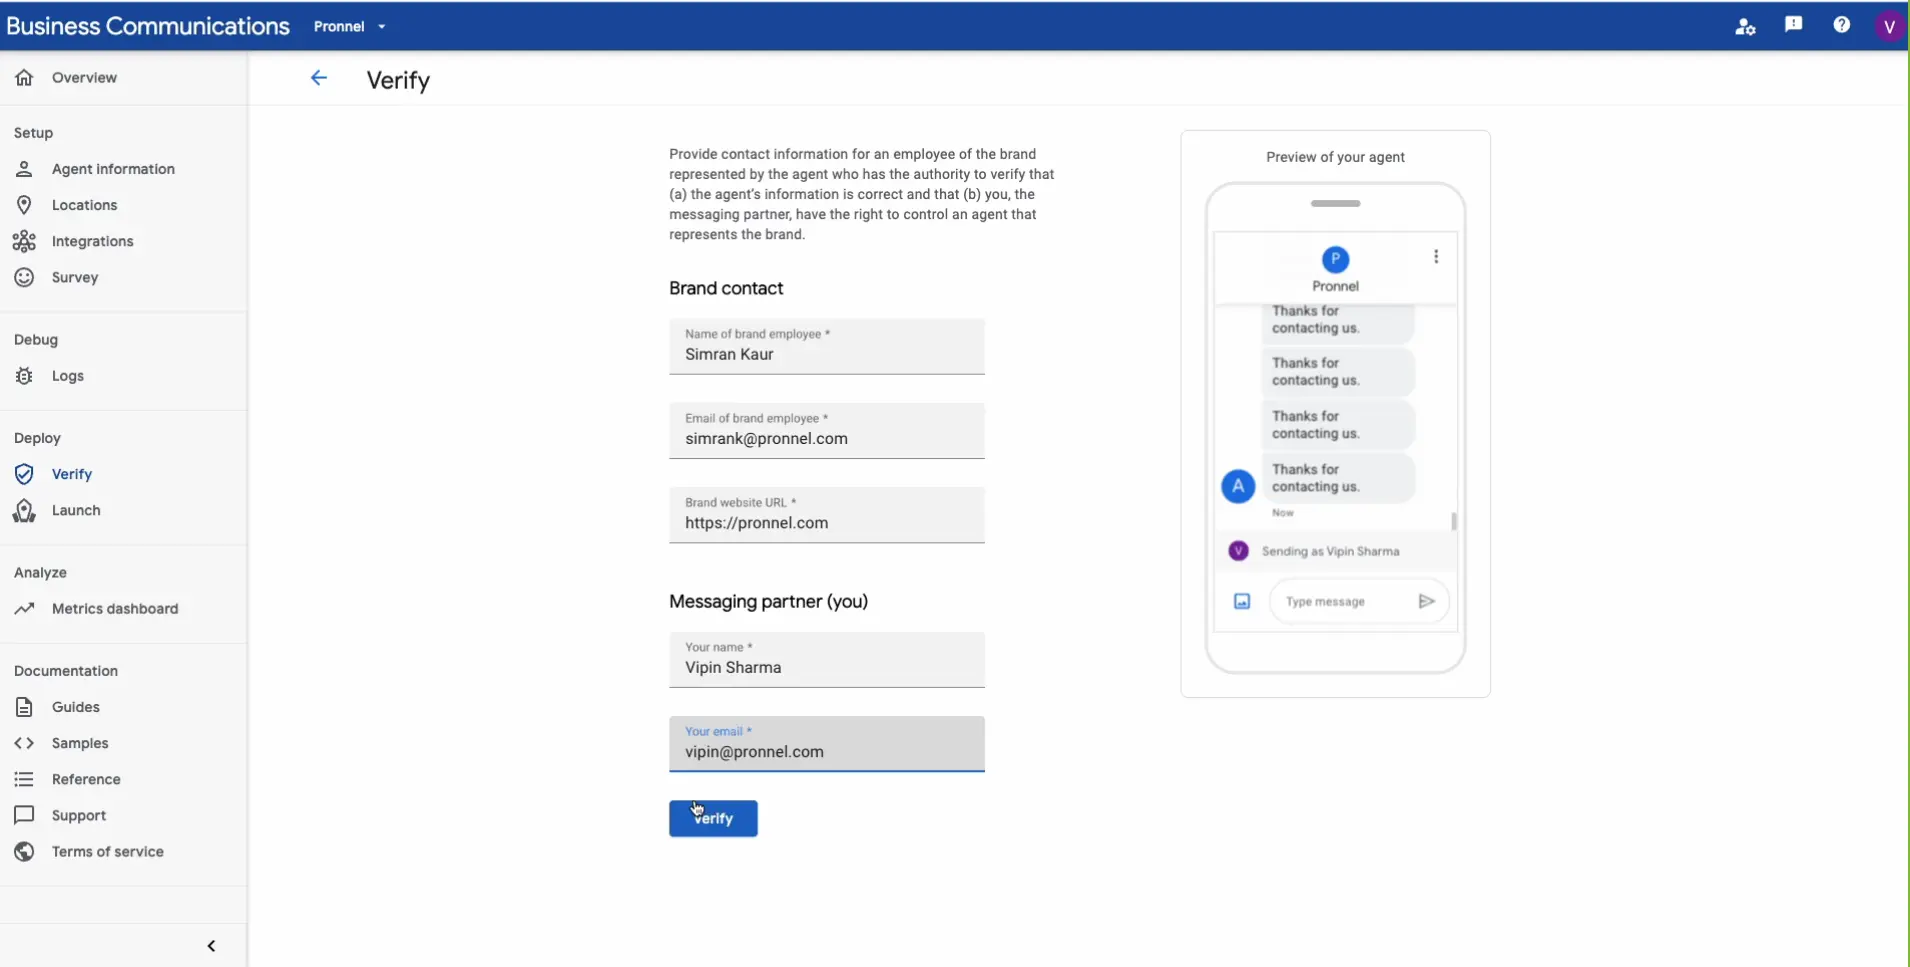
Task: Click the send arrow in preview
Action: [x=1426, y=601]
